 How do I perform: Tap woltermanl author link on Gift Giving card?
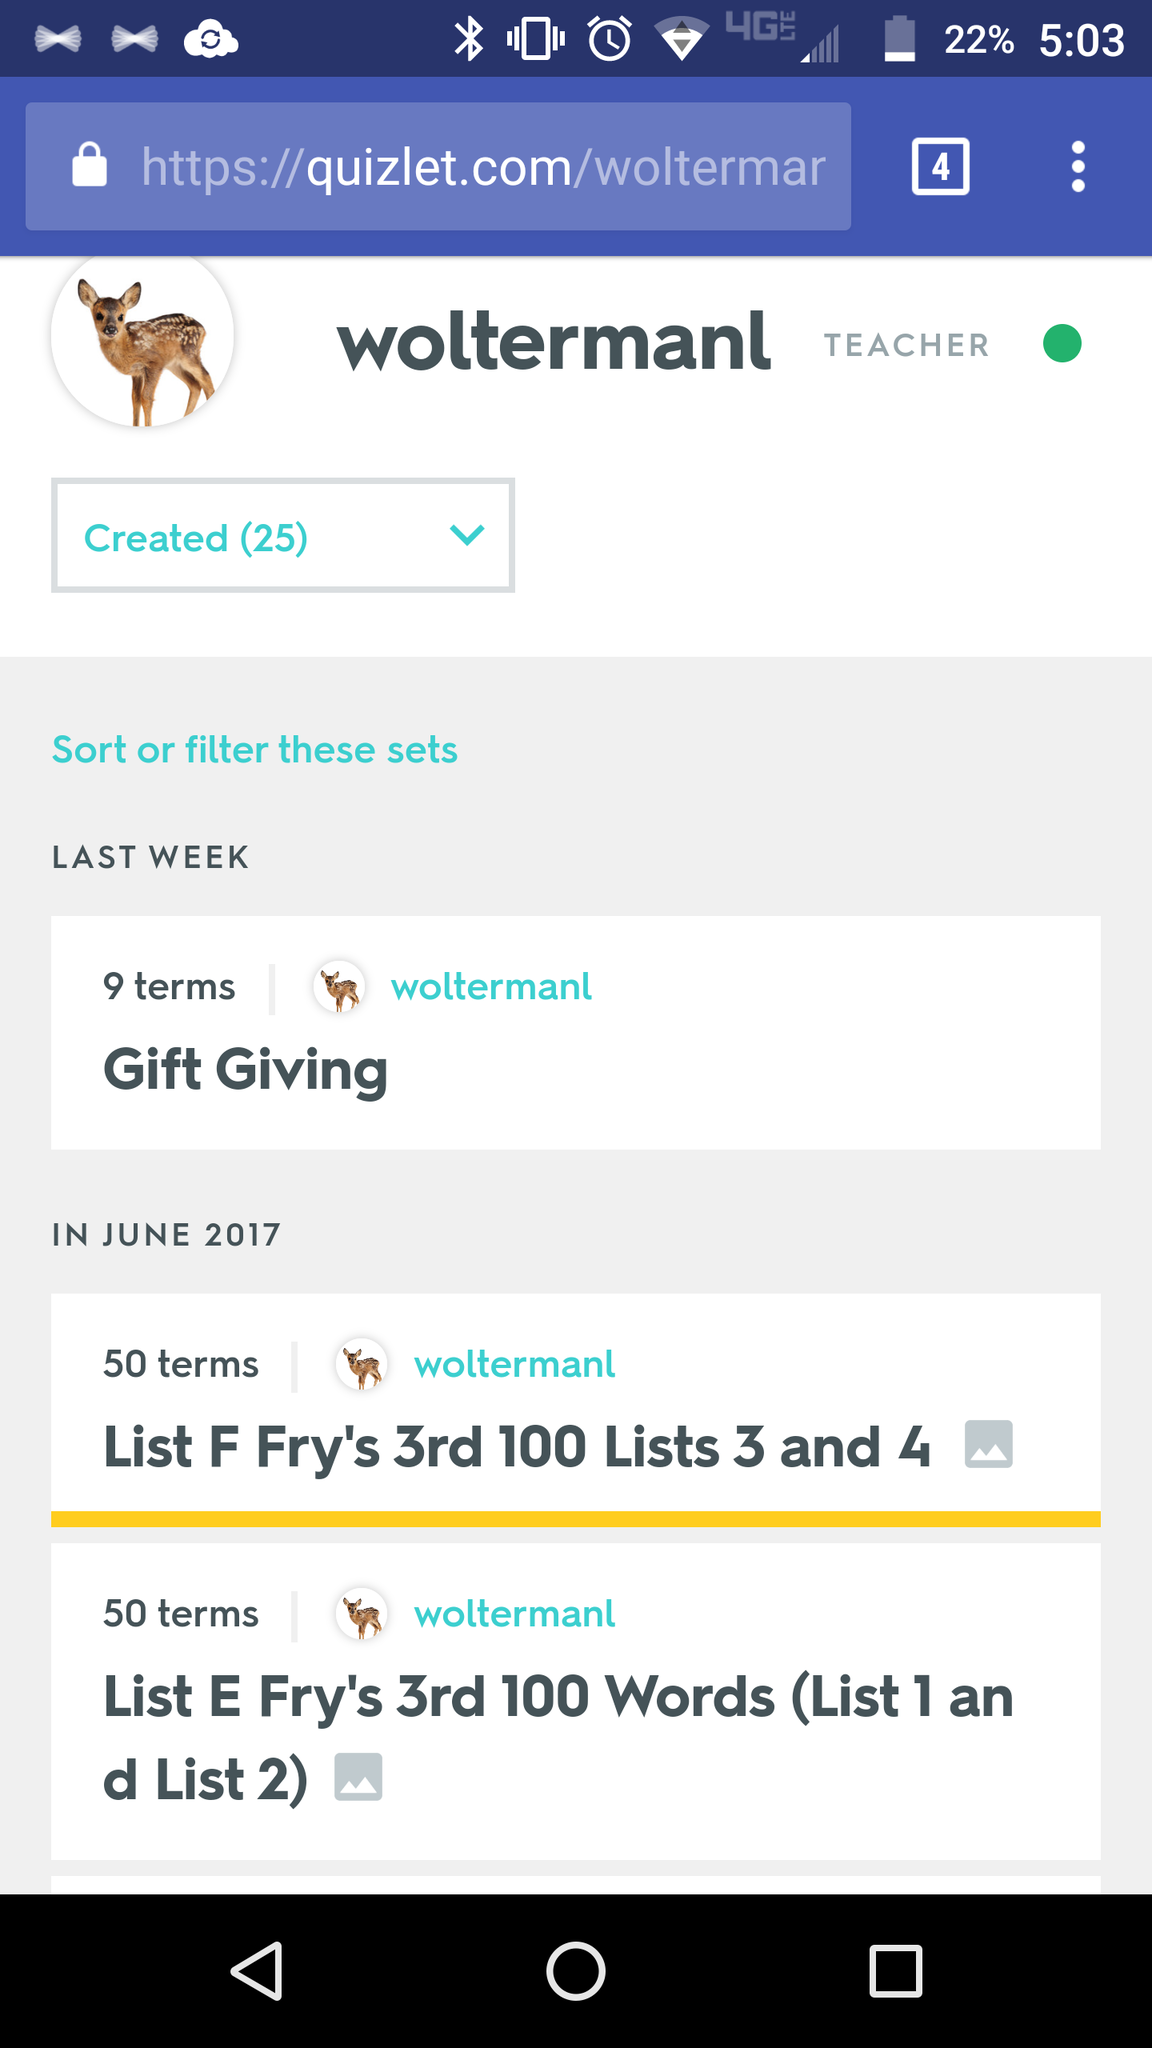coord(491,987)
